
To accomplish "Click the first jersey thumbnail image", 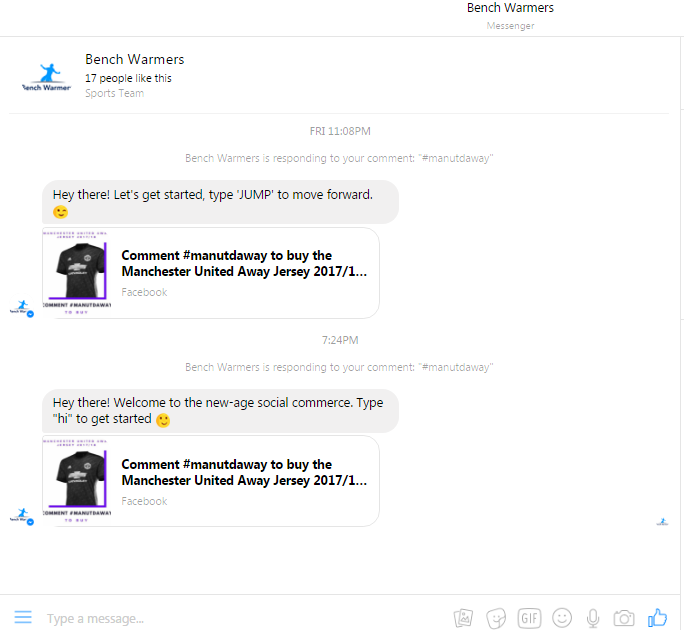I will (78, 272).
